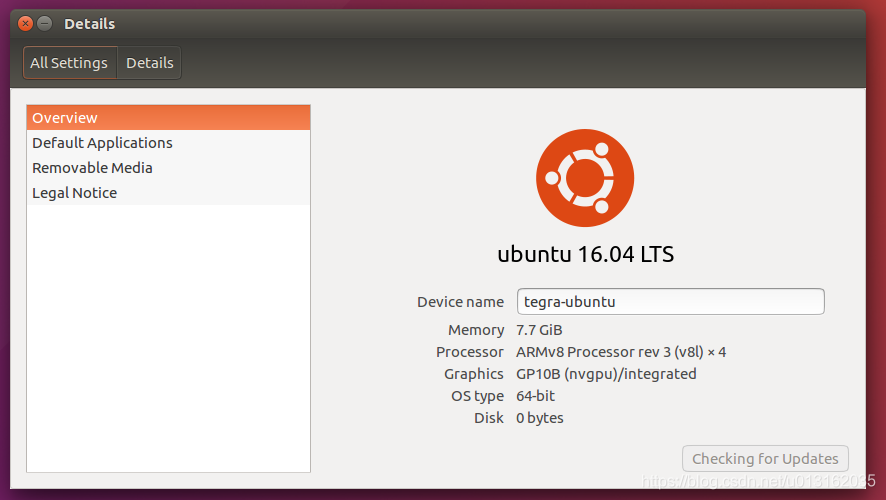
Task: Click the Details window title text
Action: point(89,24)
